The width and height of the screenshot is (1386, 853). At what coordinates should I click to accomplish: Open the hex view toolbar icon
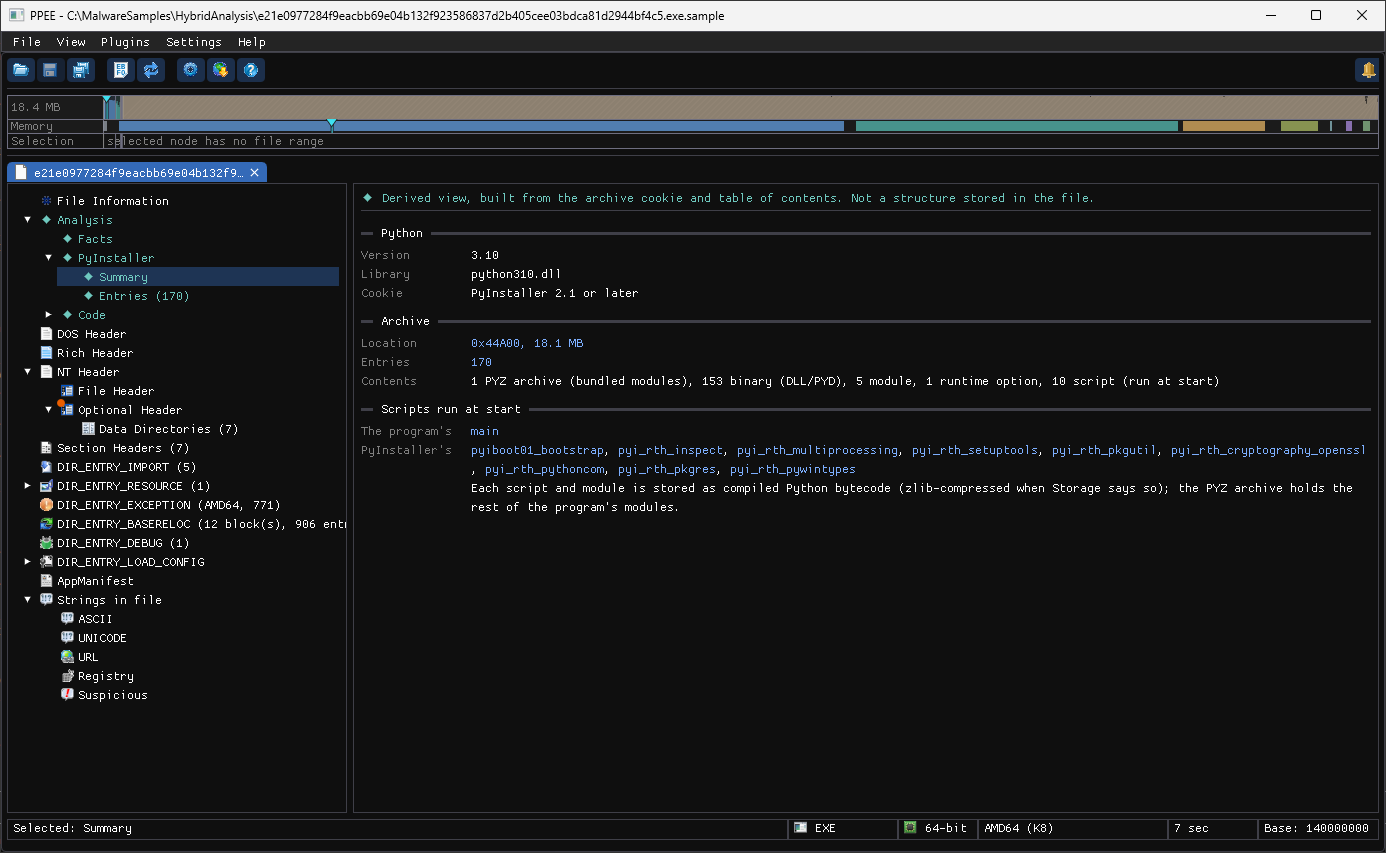pyautogui.click(x=121, y=70)
